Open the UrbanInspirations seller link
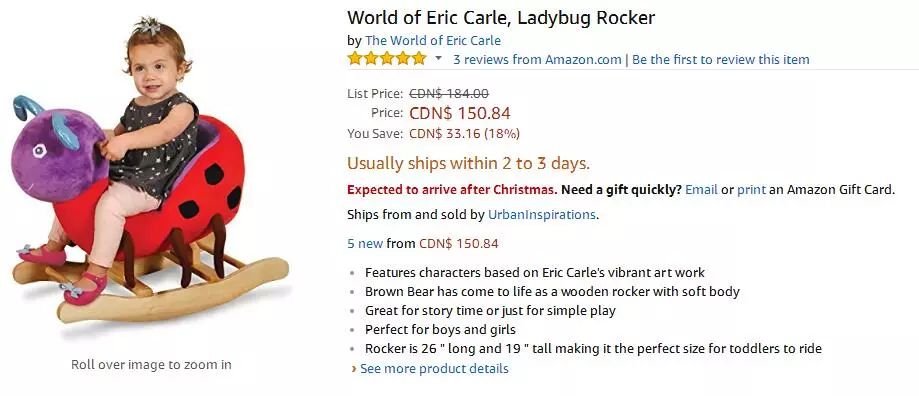 (542, 214)
